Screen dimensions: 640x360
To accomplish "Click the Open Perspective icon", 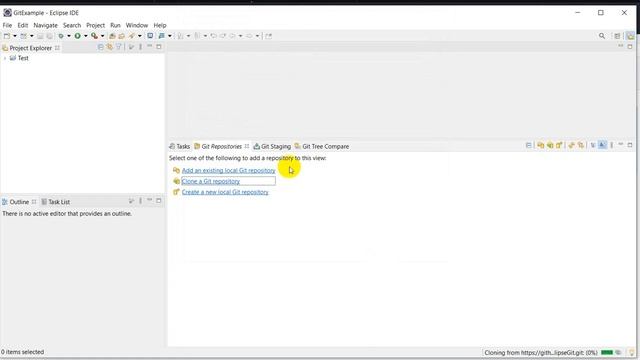I will (x=617, y=36).
